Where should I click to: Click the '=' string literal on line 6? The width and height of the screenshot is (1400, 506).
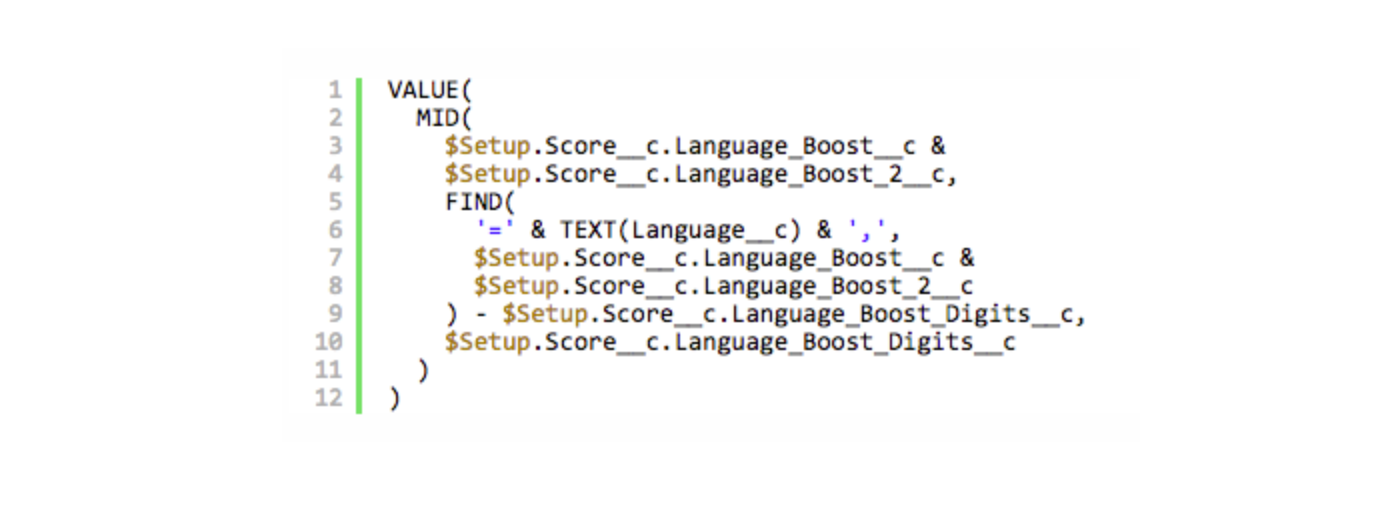coord(496,230)
